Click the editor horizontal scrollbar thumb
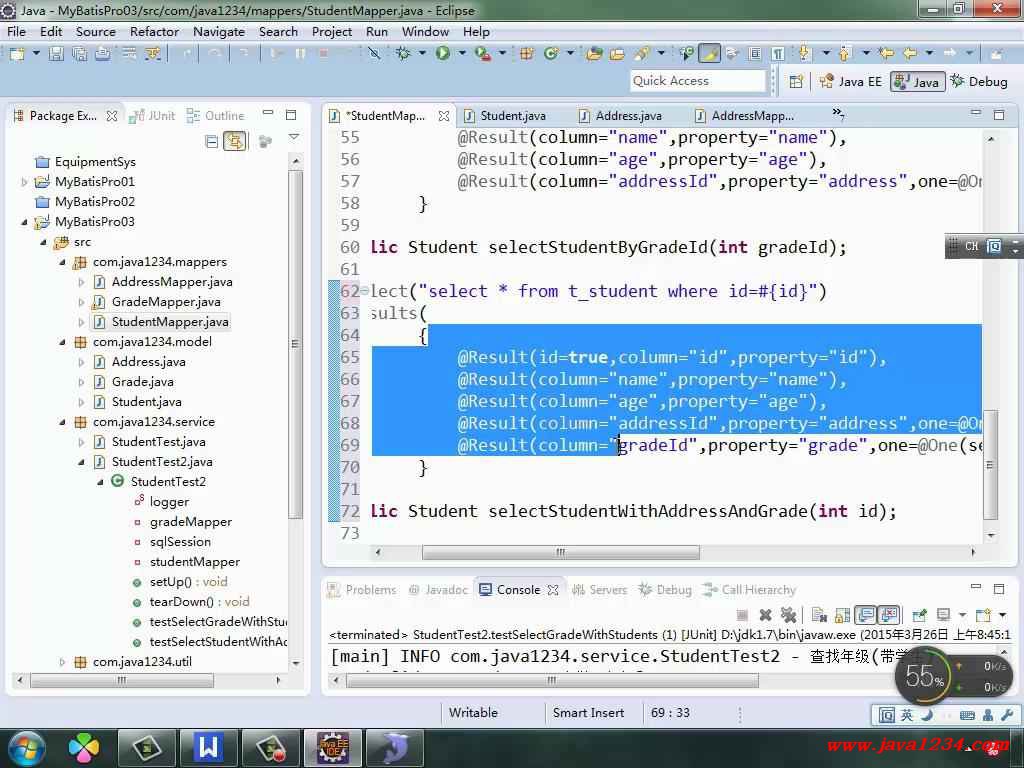 pyautogui.click(x=560, y=552)
